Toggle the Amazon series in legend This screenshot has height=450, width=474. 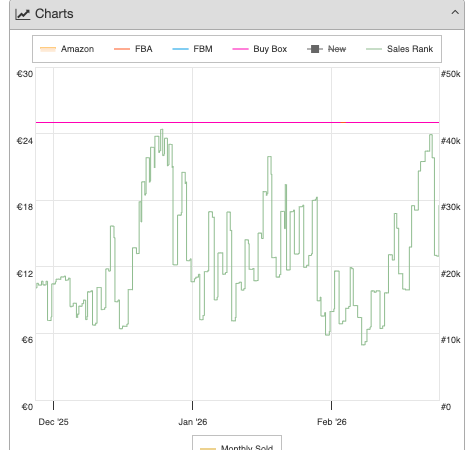click(67, 49)
